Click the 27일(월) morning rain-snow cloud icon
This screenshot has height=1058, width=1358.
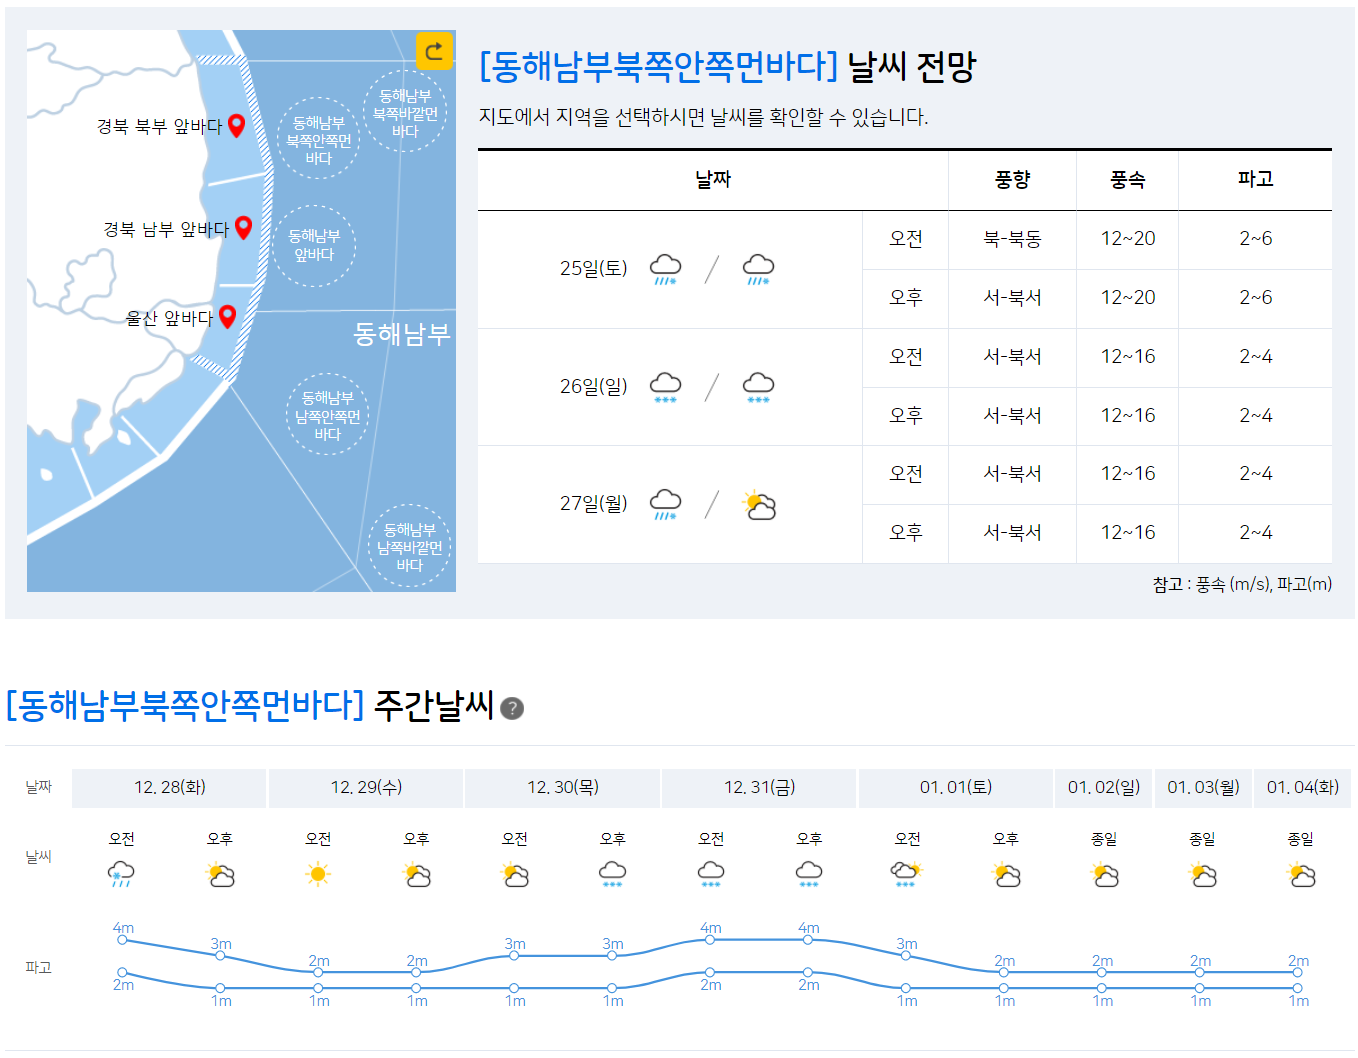pyautogui.click(x=666, y=504)
